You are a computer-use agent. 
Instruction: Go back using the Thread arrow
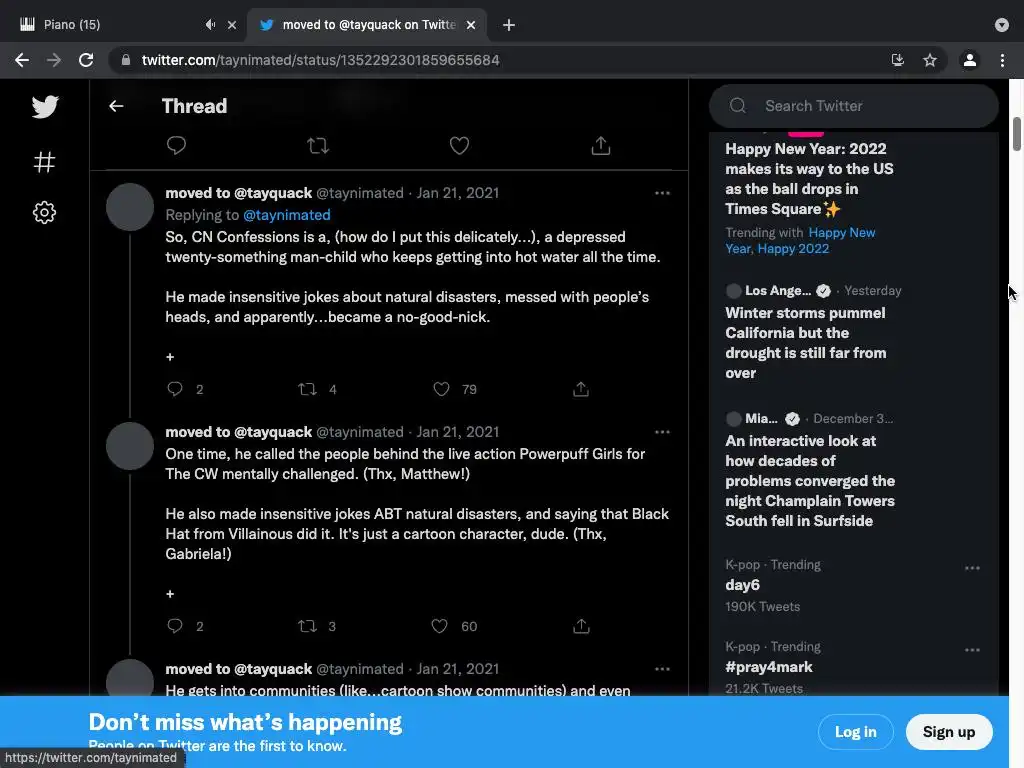pos(116,106)
